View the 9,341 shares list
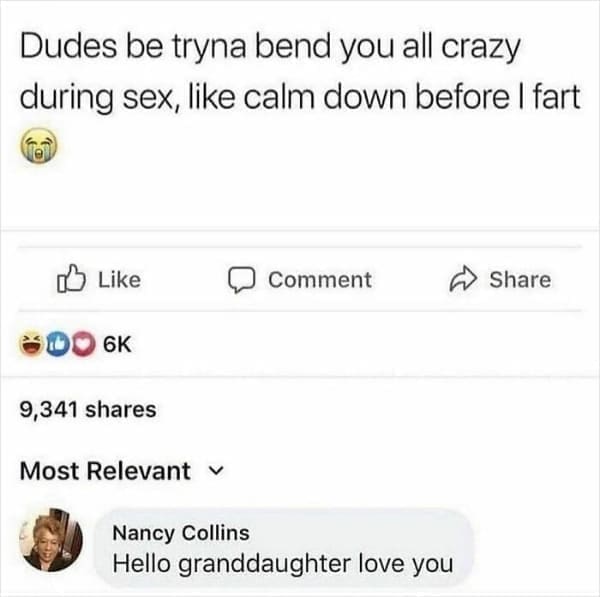Screen dimensions: 600x597 click(88, 409)
